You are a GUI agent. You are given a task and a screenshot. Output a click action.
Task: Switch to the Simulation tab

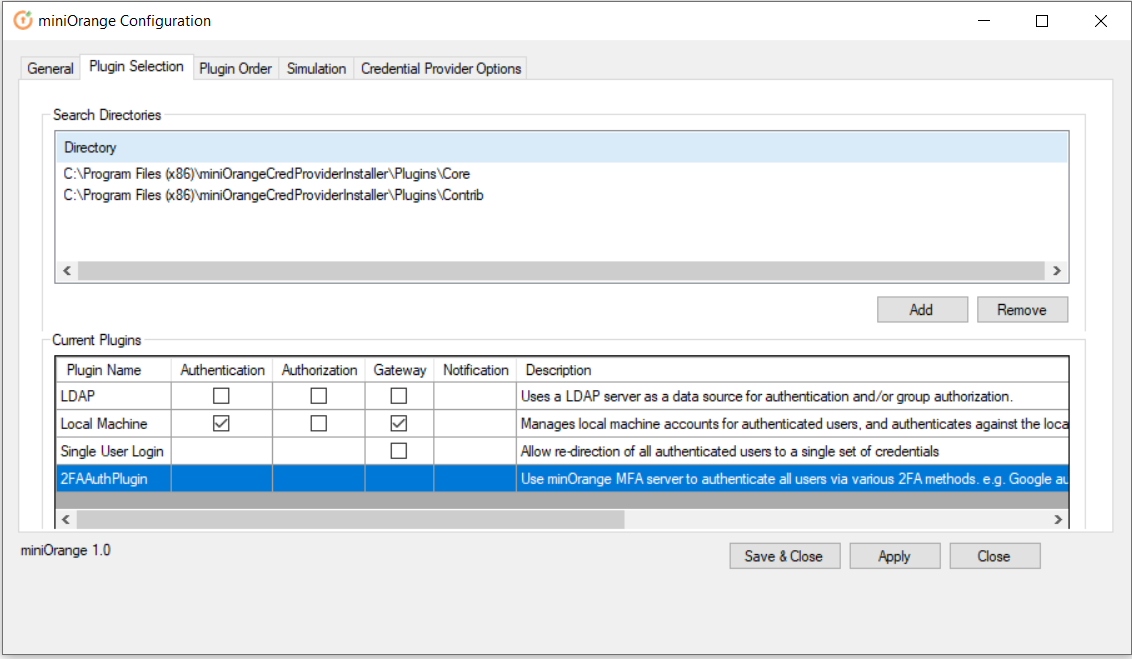[316, 69]
